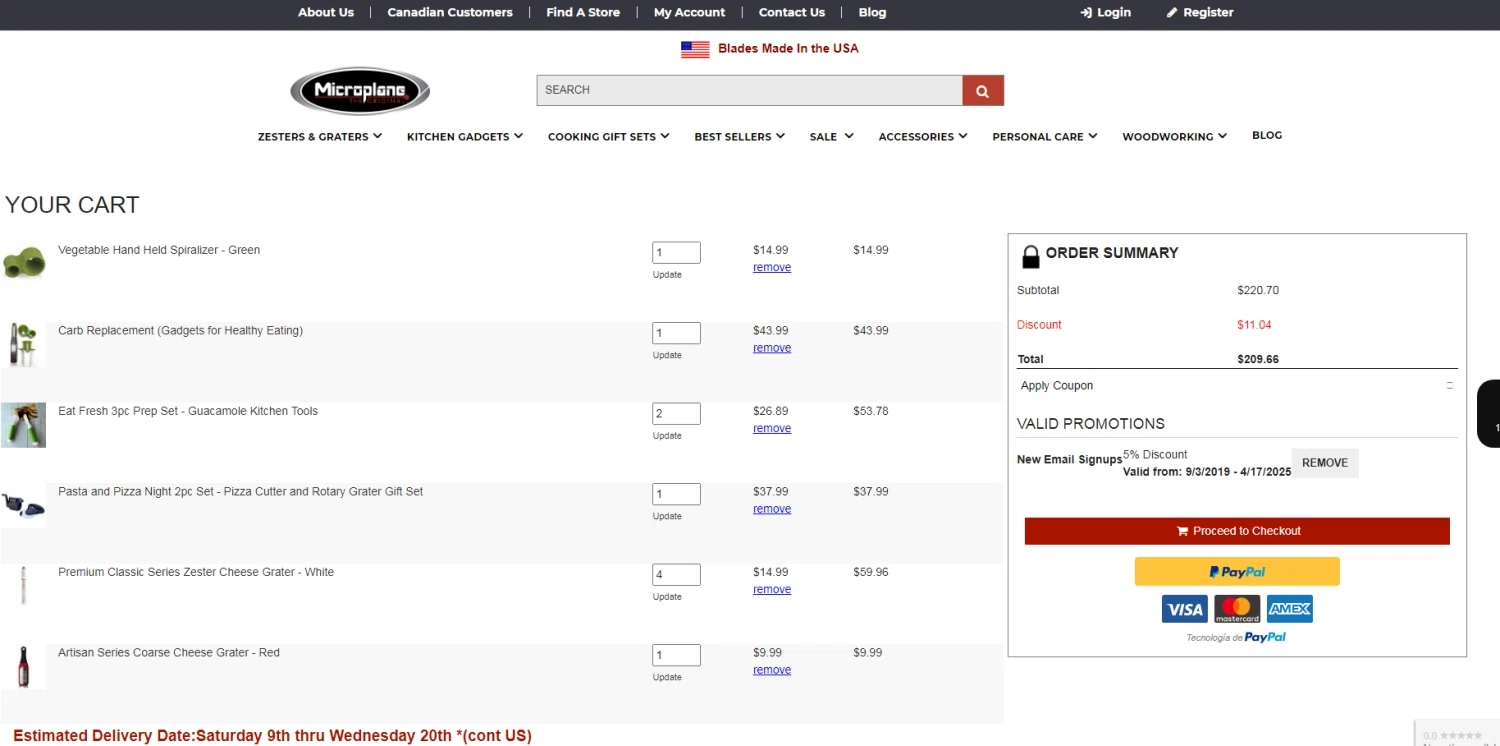Expand the Apply Coupon section
Screen dimensions: 1500x746
(1237, 386)
